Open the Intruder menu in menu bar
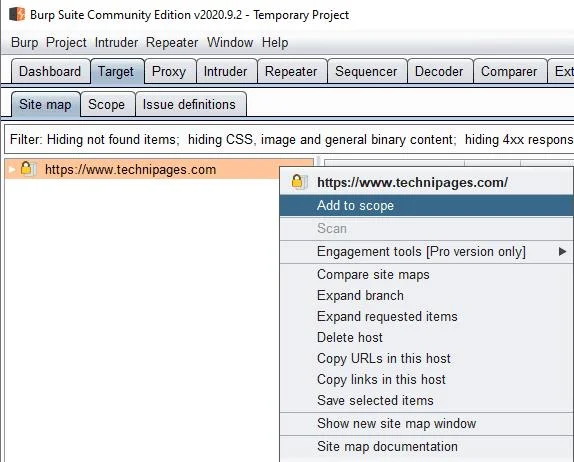574x462 pixels. point(116,42)
